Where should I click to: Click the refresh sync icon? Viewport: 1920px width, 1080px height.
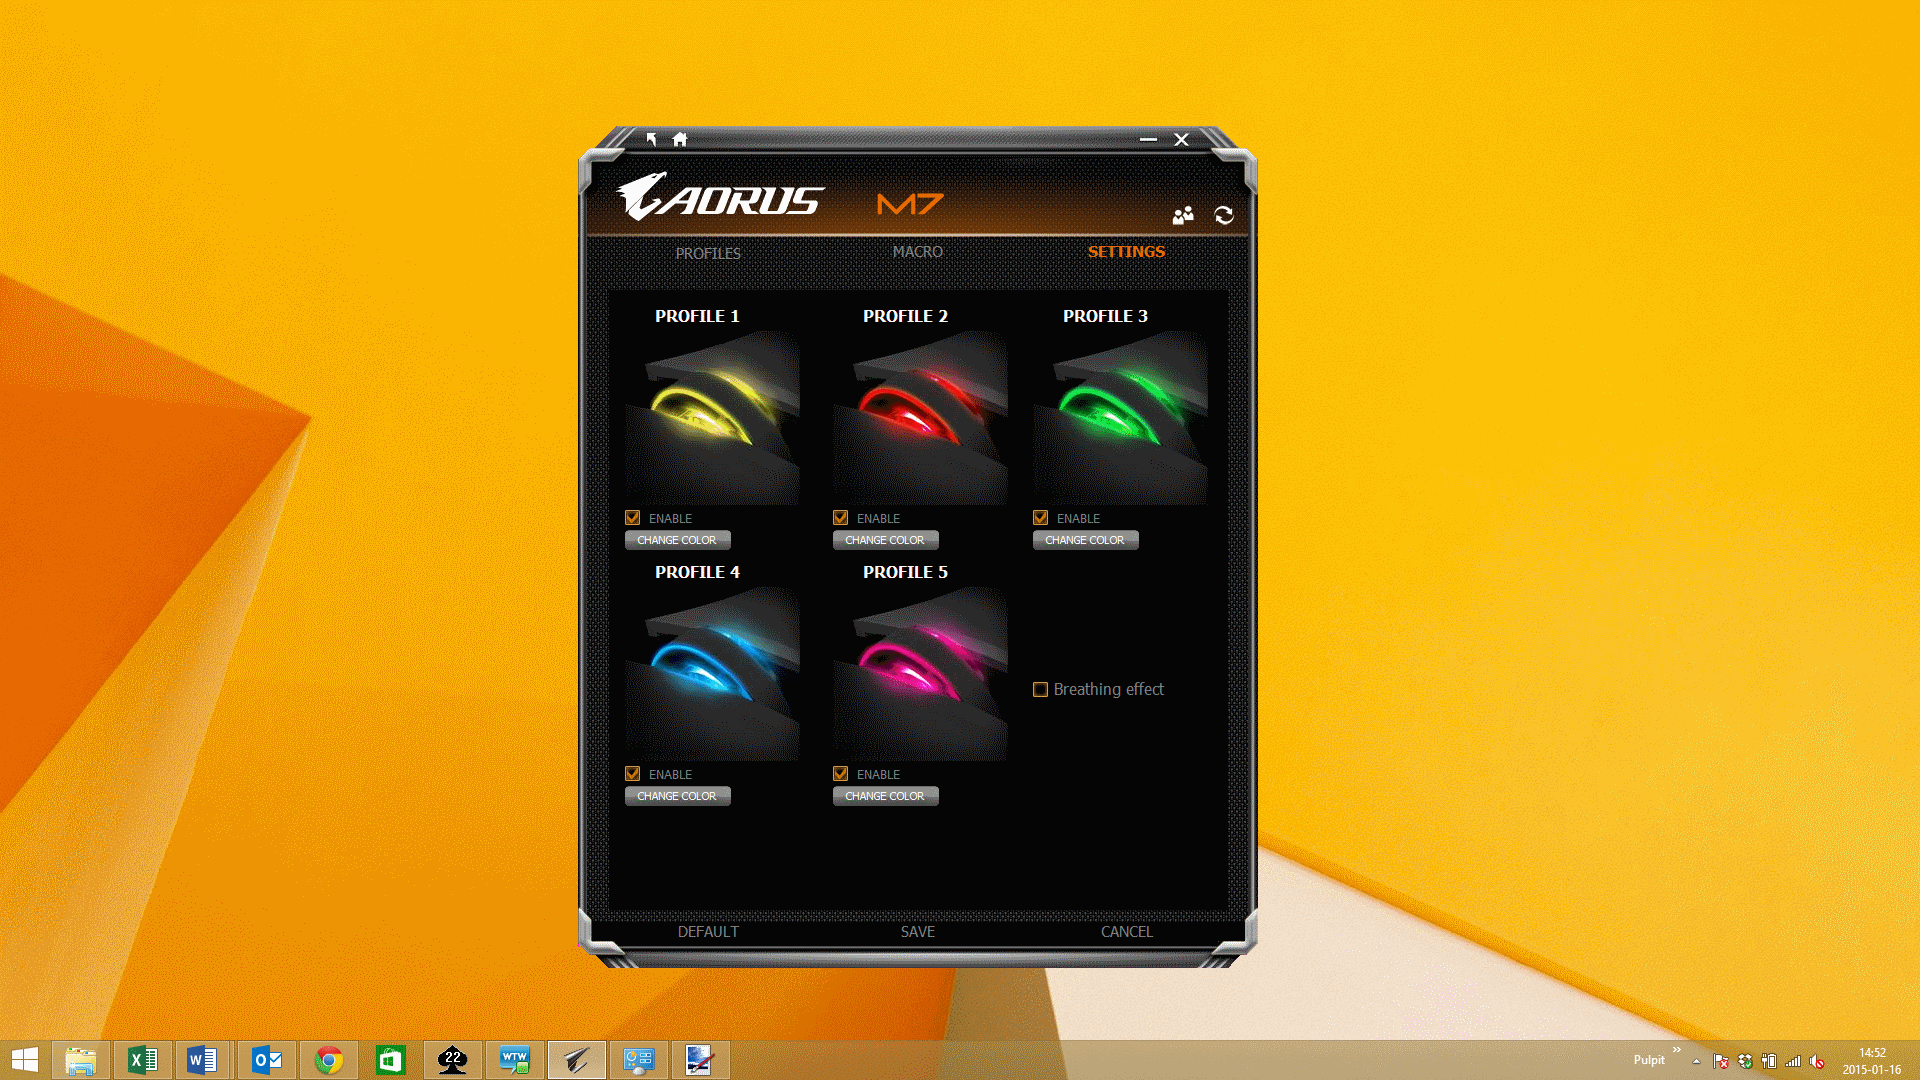1224,215
